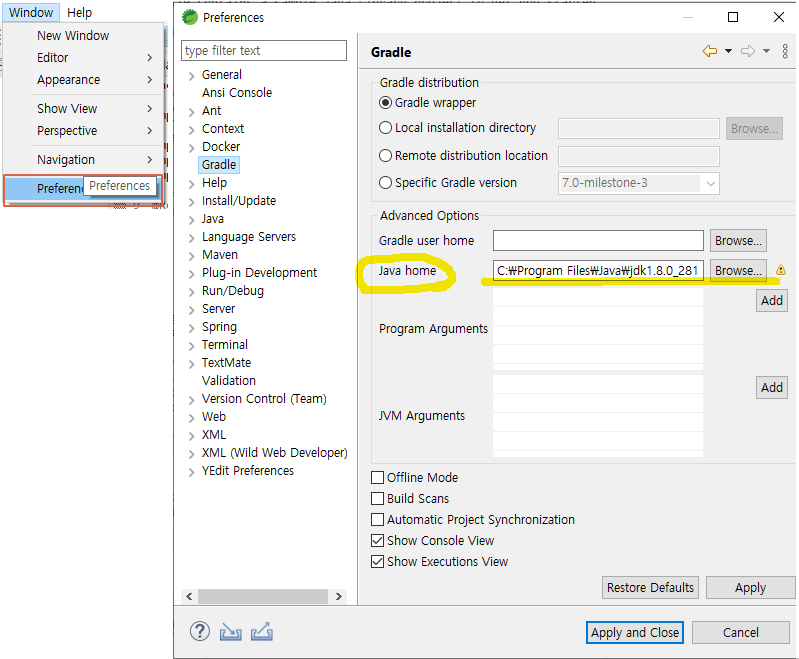Browse for Java home directory

(x=738, y=271)
